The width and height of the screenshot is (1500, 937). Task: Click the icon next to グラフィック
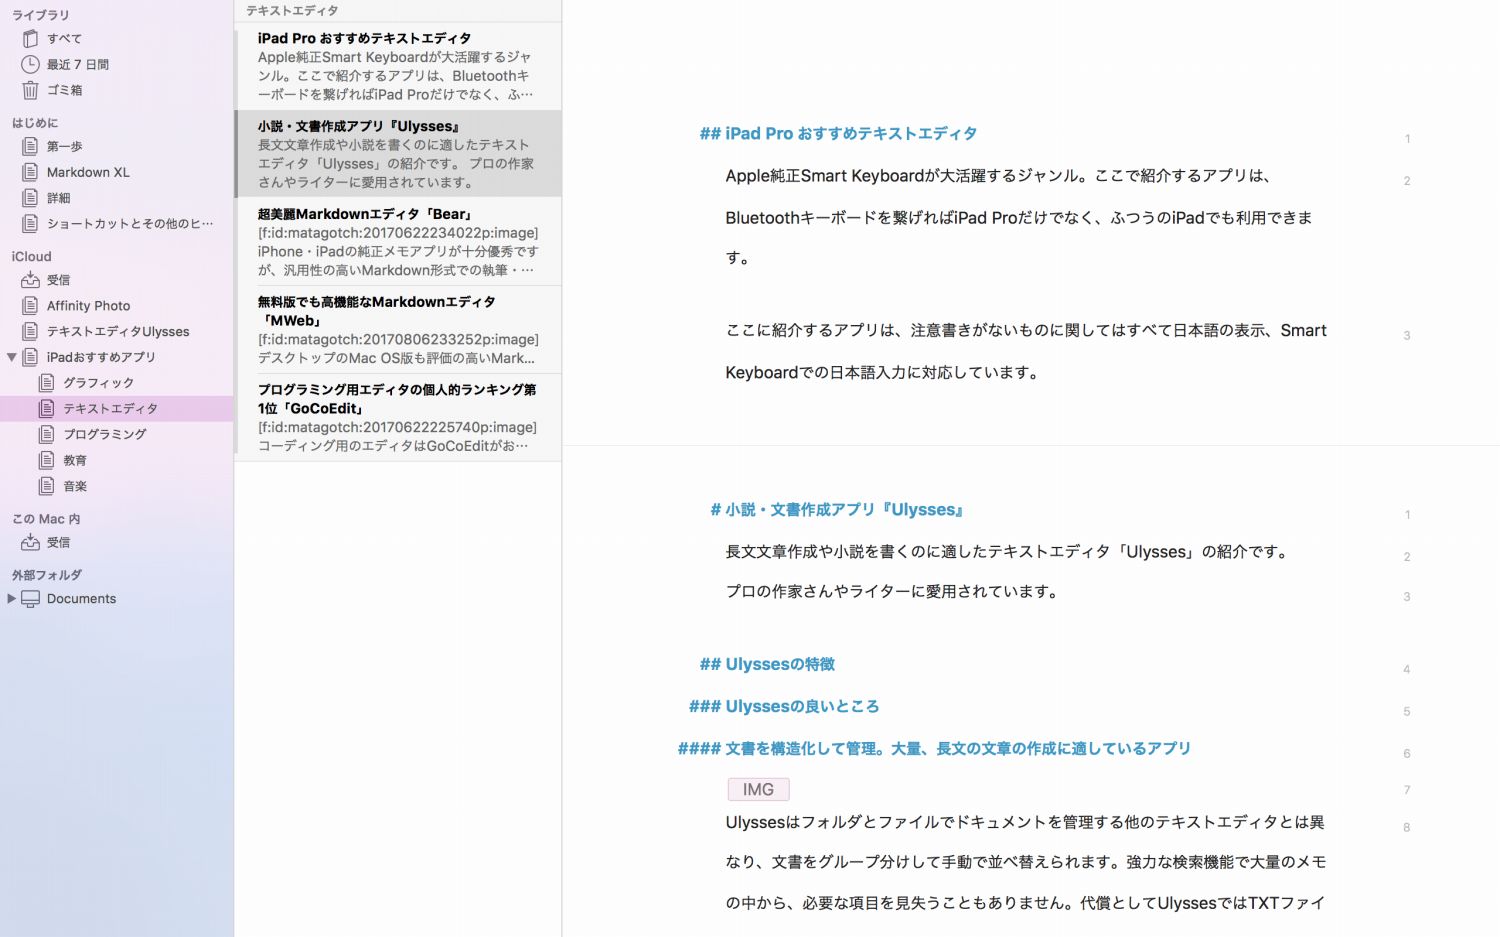point(46,383)
